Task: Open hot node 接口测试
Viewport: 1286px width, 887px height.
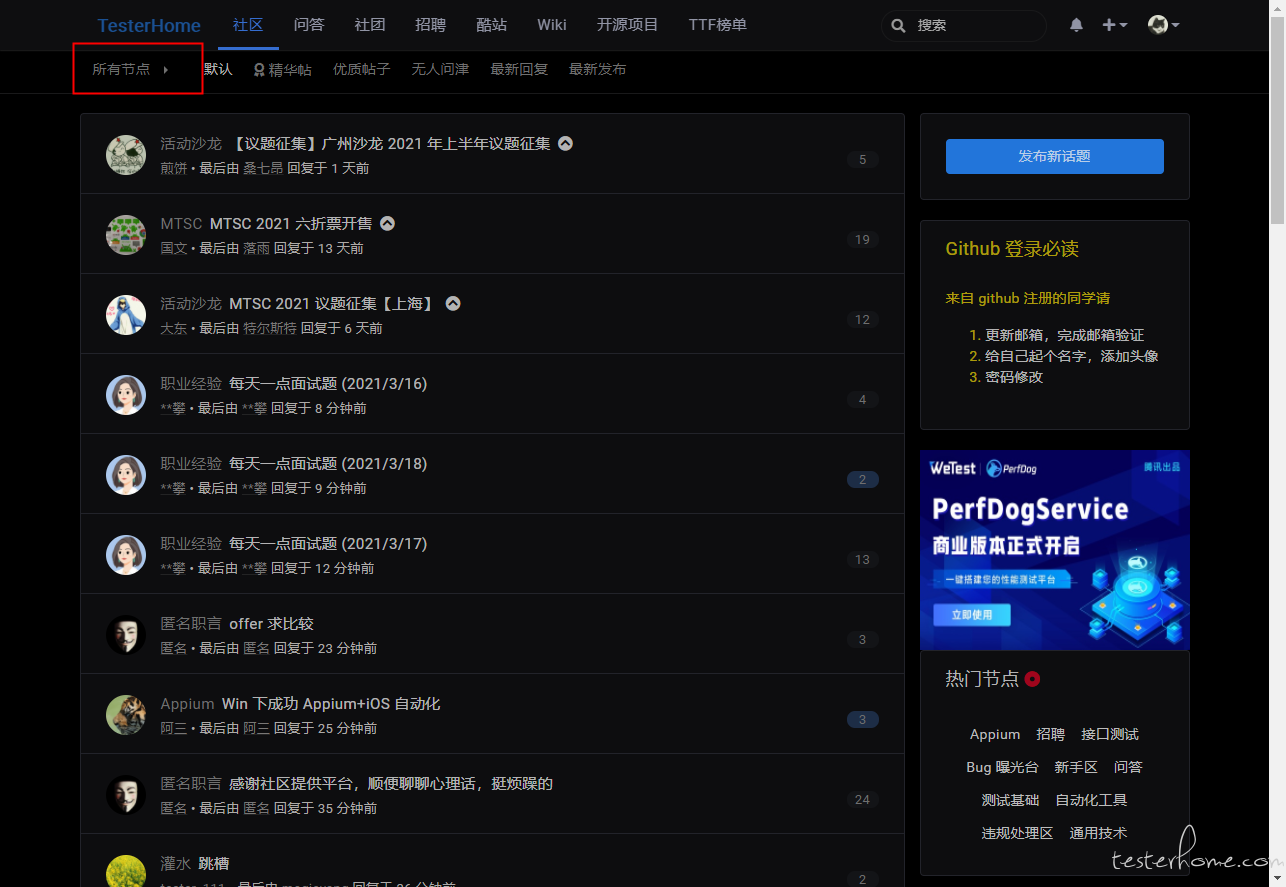Action: (x=1110, y=734)
